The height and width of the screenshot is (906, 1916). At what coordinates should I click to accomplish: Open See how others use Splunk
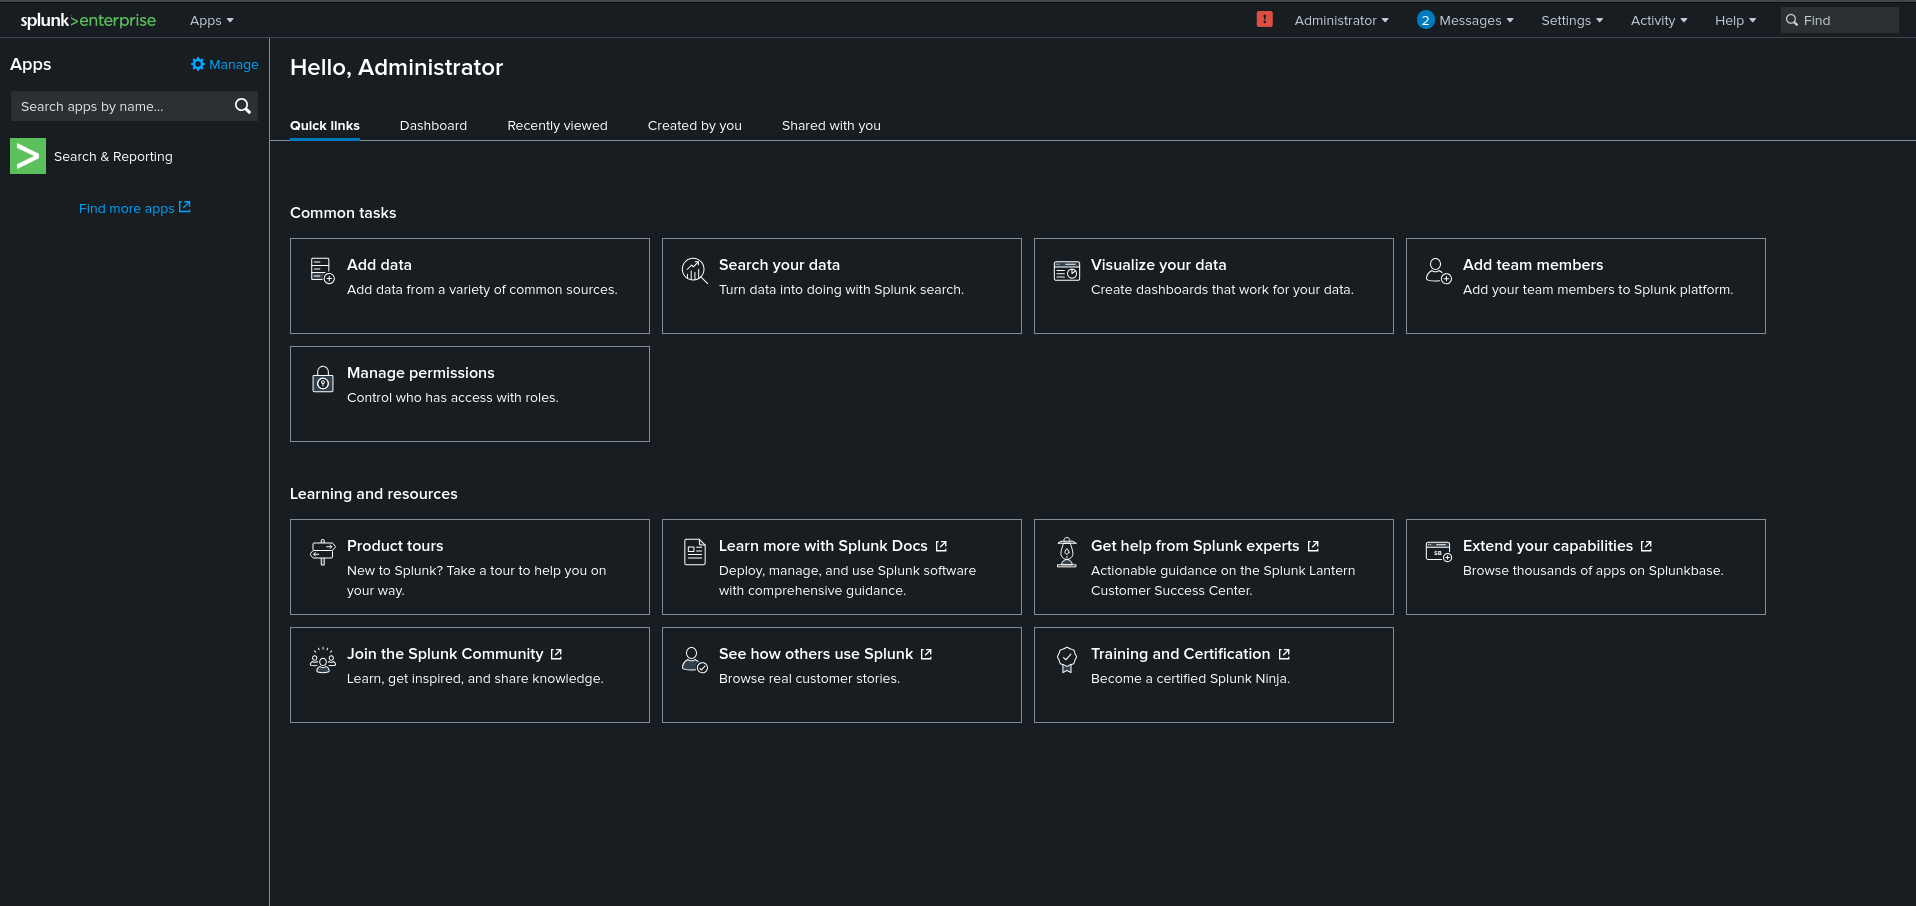tap(842, 675)
